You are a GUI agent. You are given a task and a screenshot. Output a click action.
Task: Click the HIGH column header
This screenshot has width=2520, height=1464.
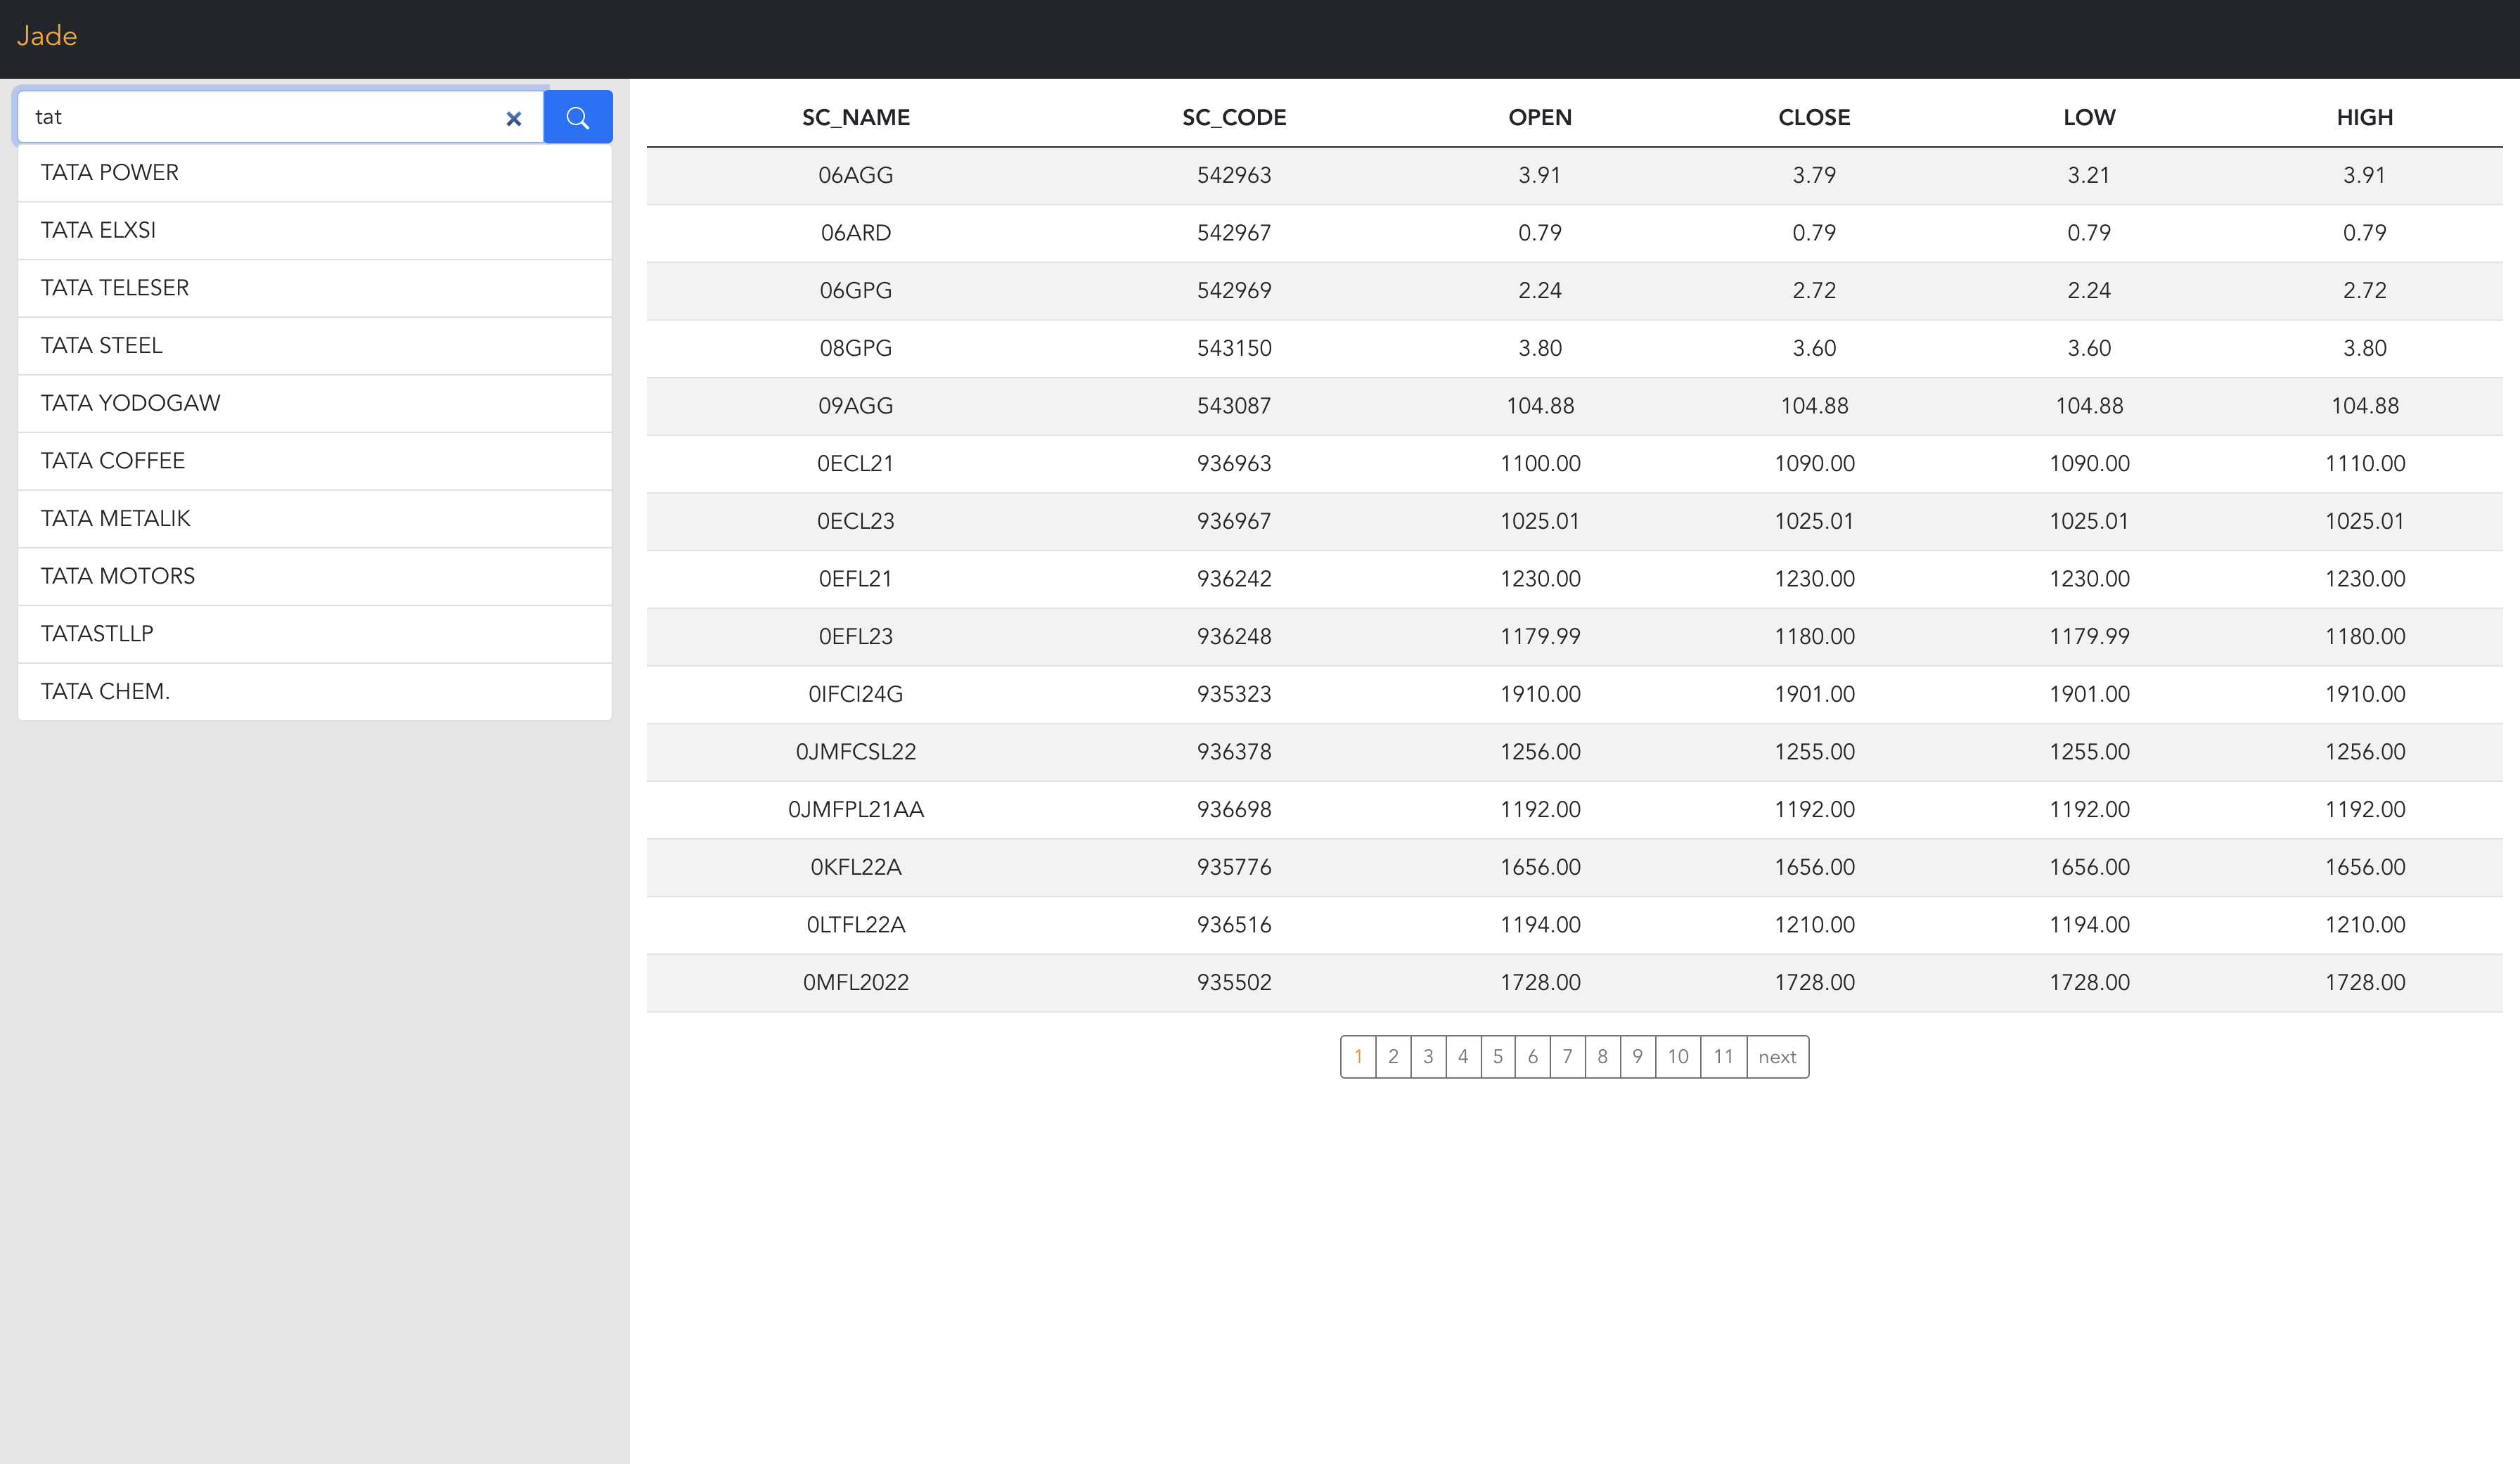pos(2364,117)
